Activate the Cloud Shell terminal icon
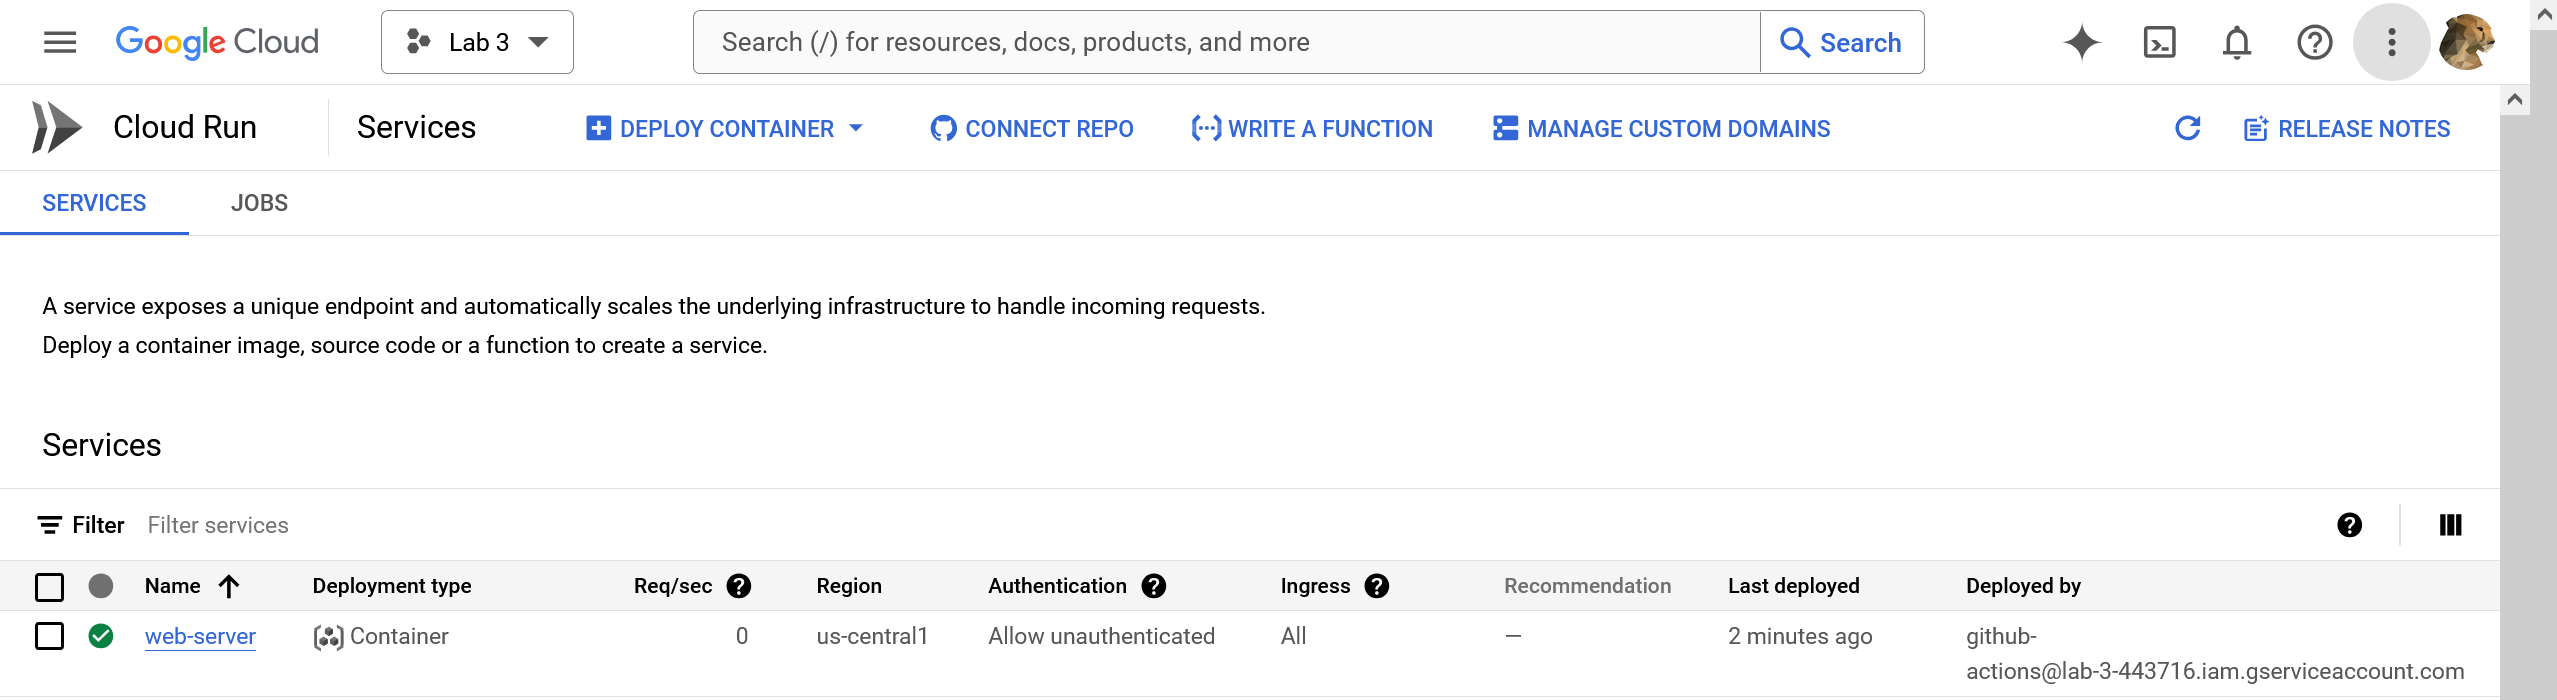 coord(2160,42)
